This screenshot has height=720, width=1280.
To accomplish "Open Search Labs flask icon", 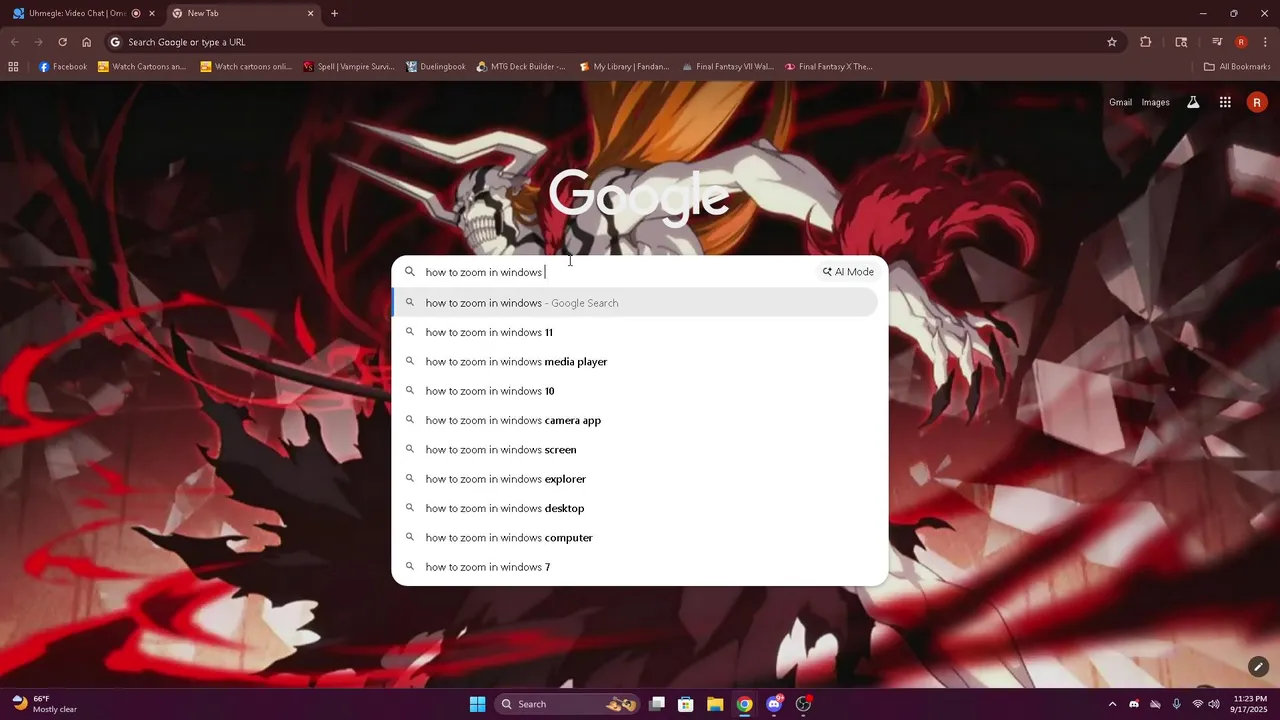I will tap(1193, 102).
